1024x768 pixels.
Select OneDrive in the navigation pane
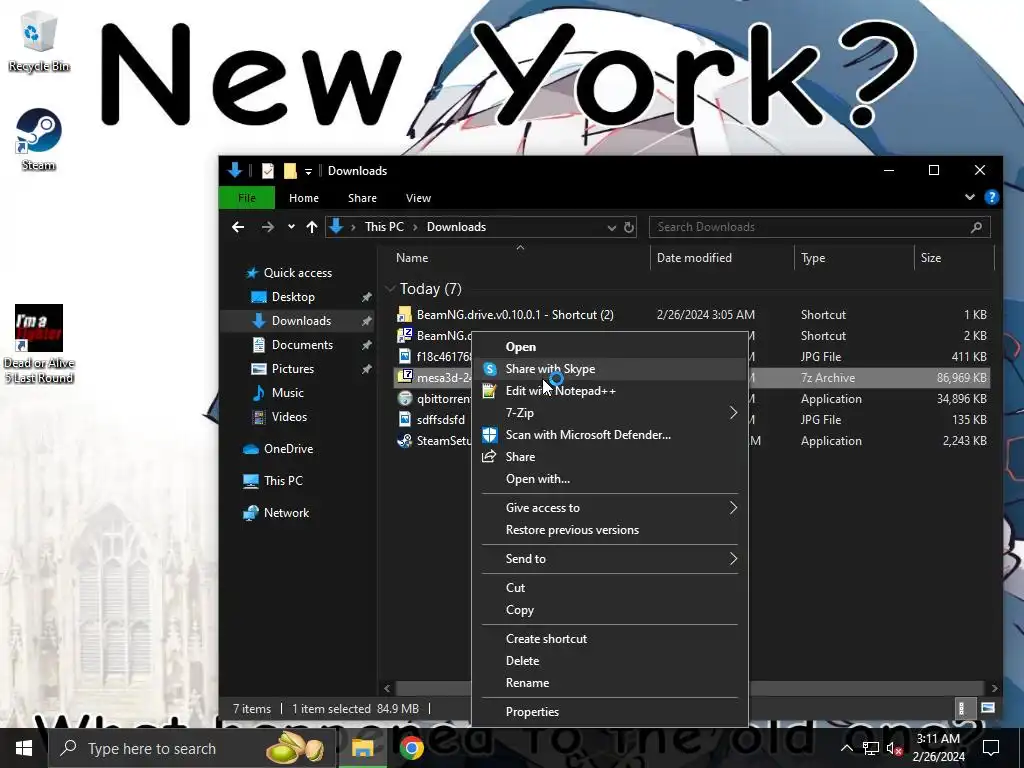click(288, 449)
